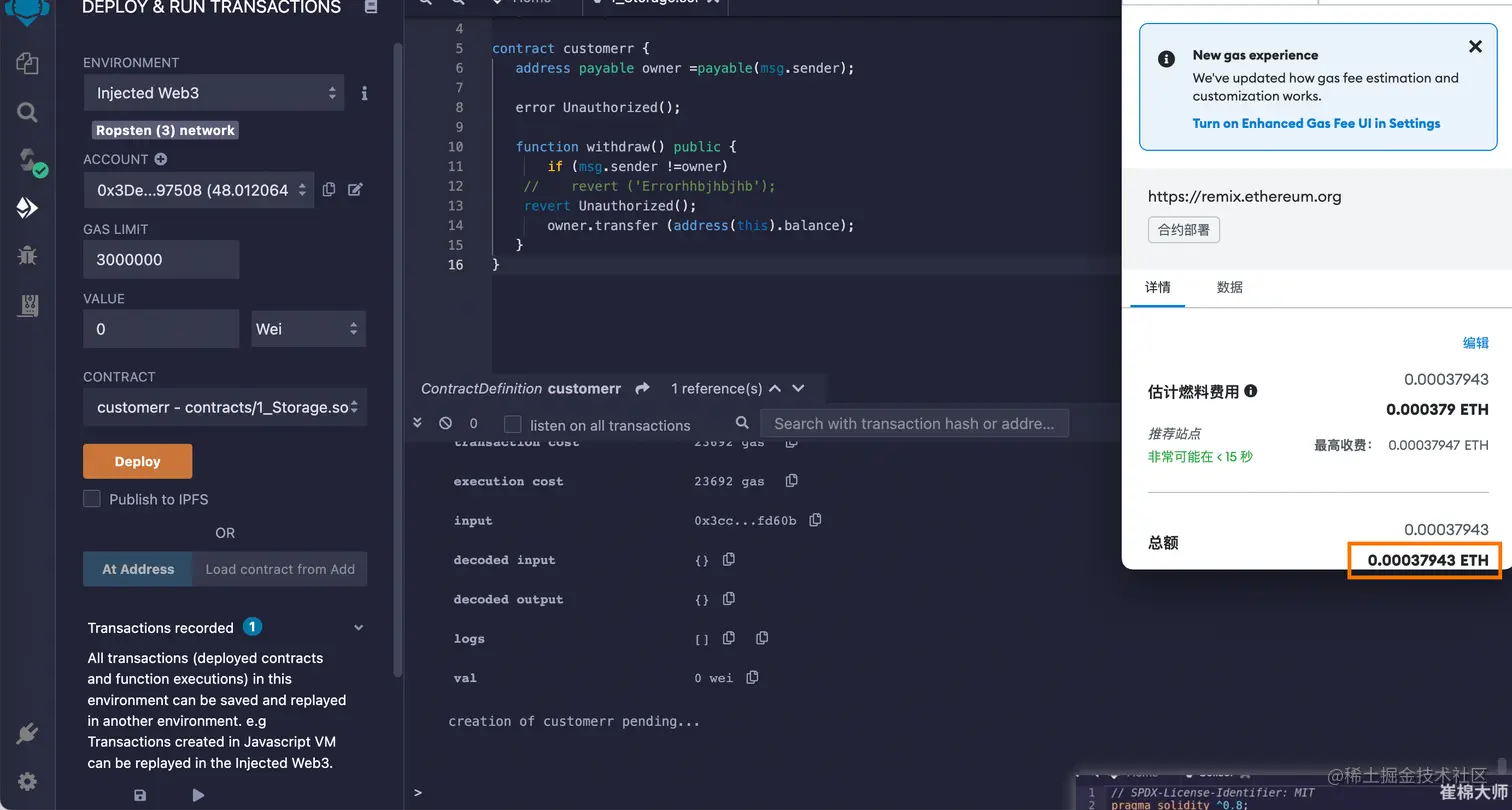Viewport: 1512px width, 810px height.
Task: Click the Search with transaction hash field
Action: [x=914, y=423]
